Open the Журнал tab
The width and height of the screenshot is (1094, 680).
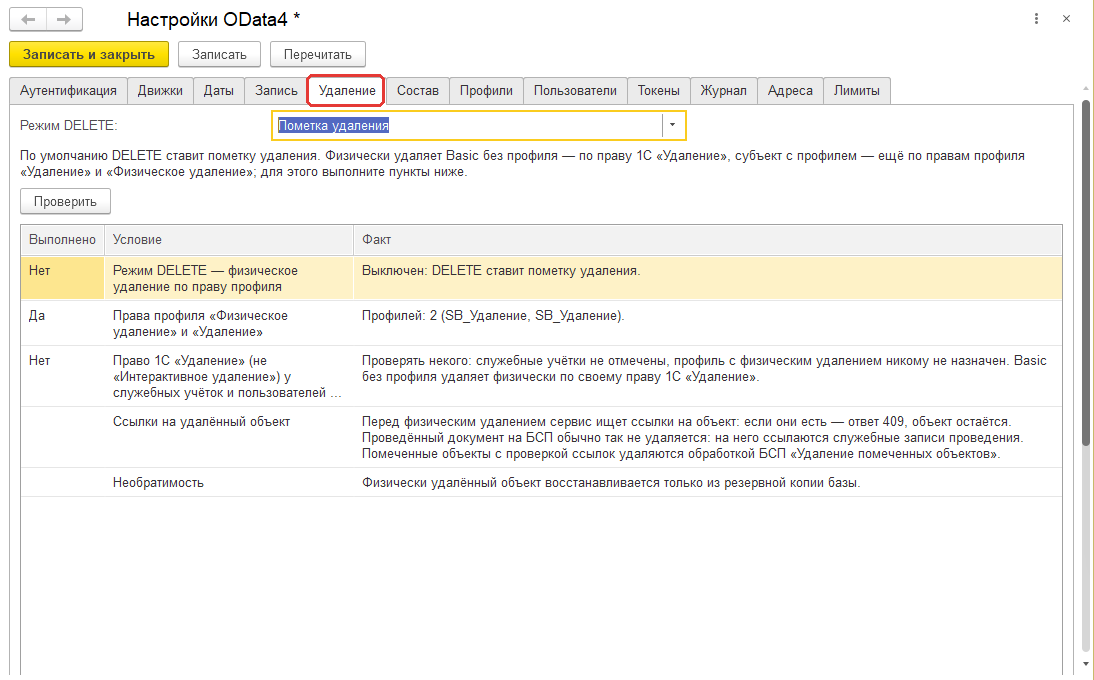click(724, 91)
